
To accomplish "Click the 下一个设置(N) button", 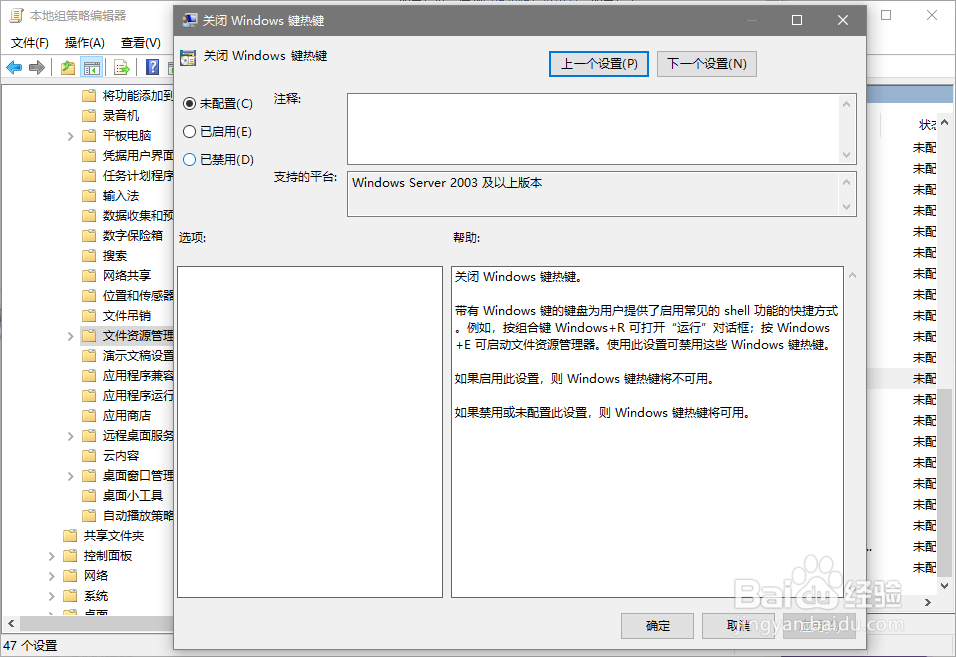I will (707, 64).
